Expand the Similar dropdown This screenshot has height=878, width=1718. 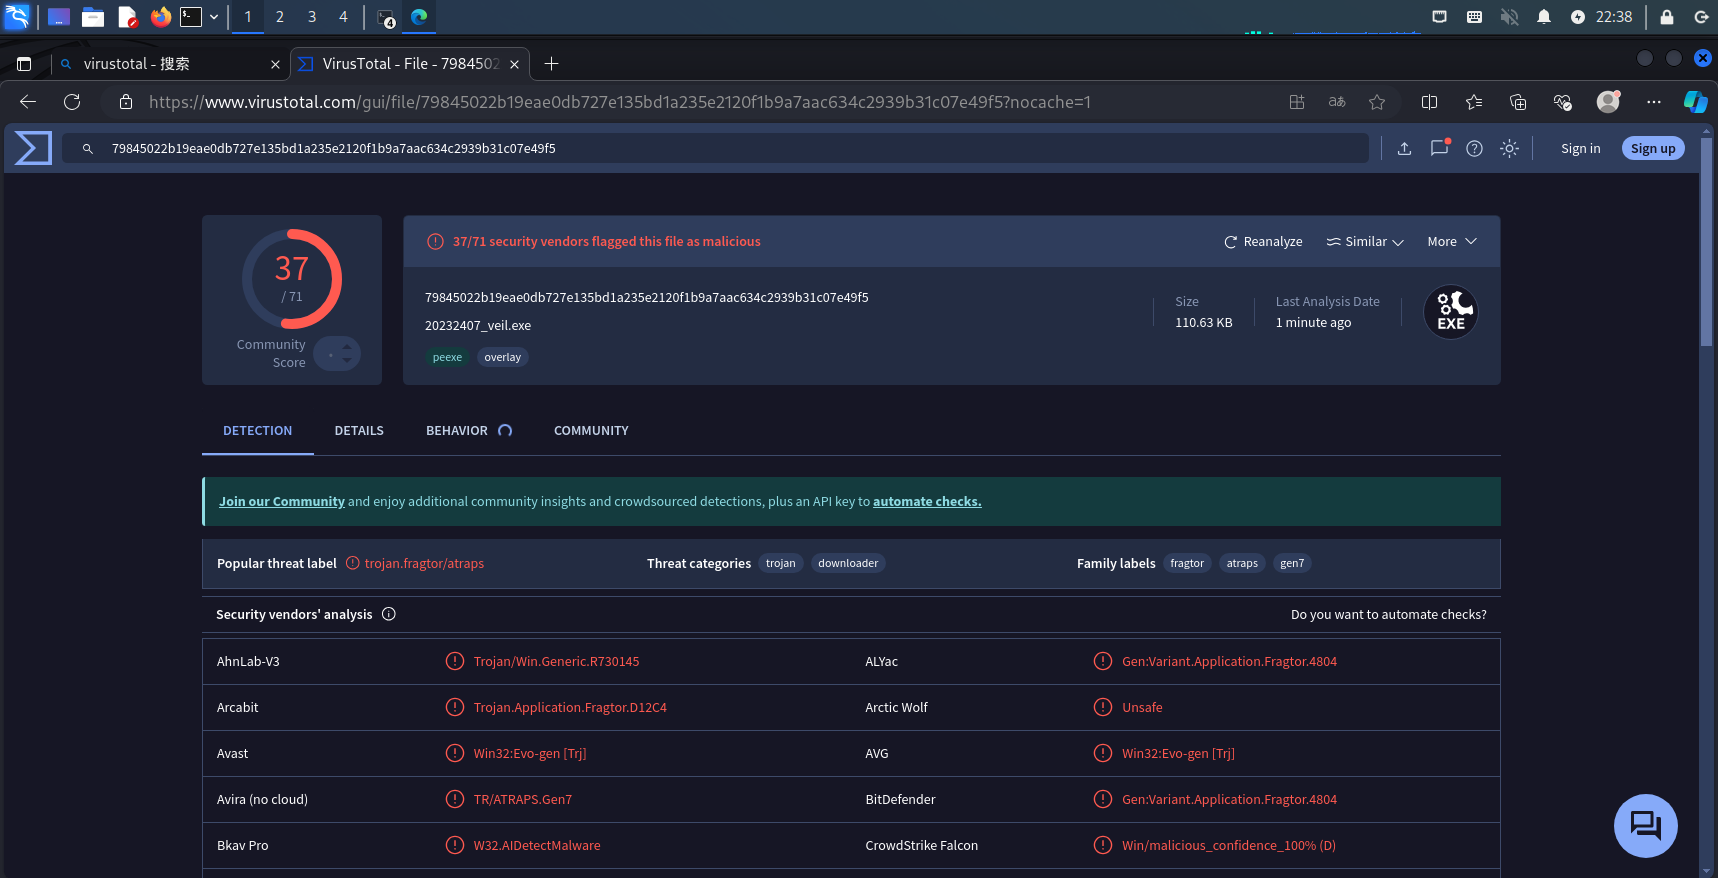pyautogui.click(x=1365, y=242)
